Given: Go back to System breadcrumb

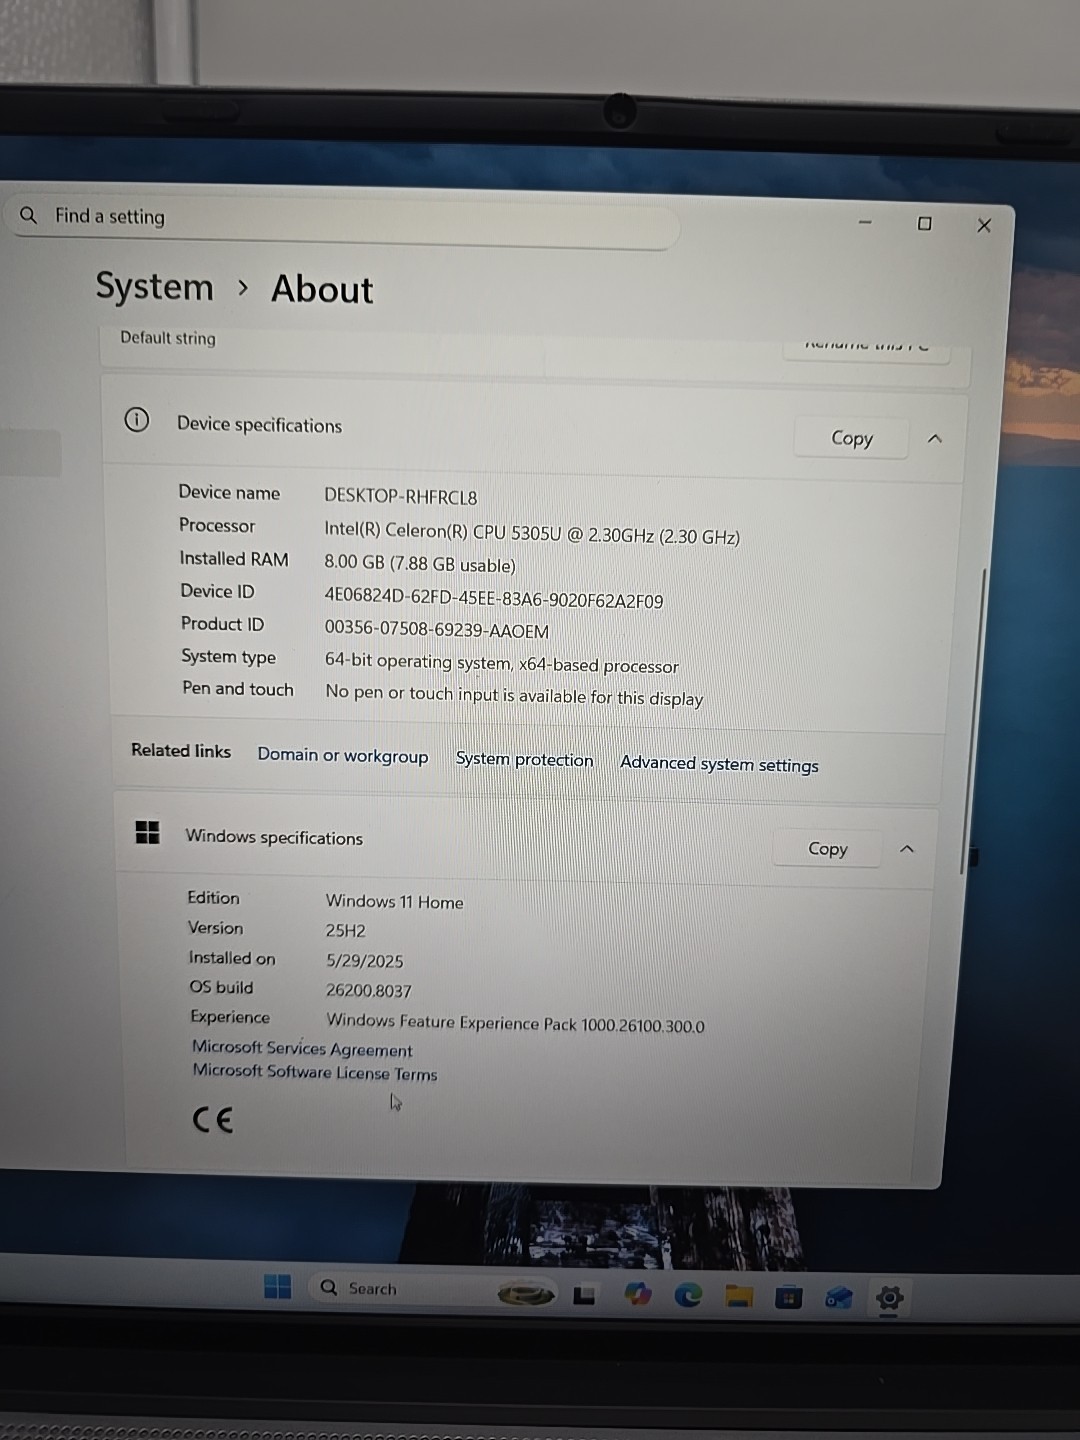Looking at the screenshot, I should [x=155, y=287].
